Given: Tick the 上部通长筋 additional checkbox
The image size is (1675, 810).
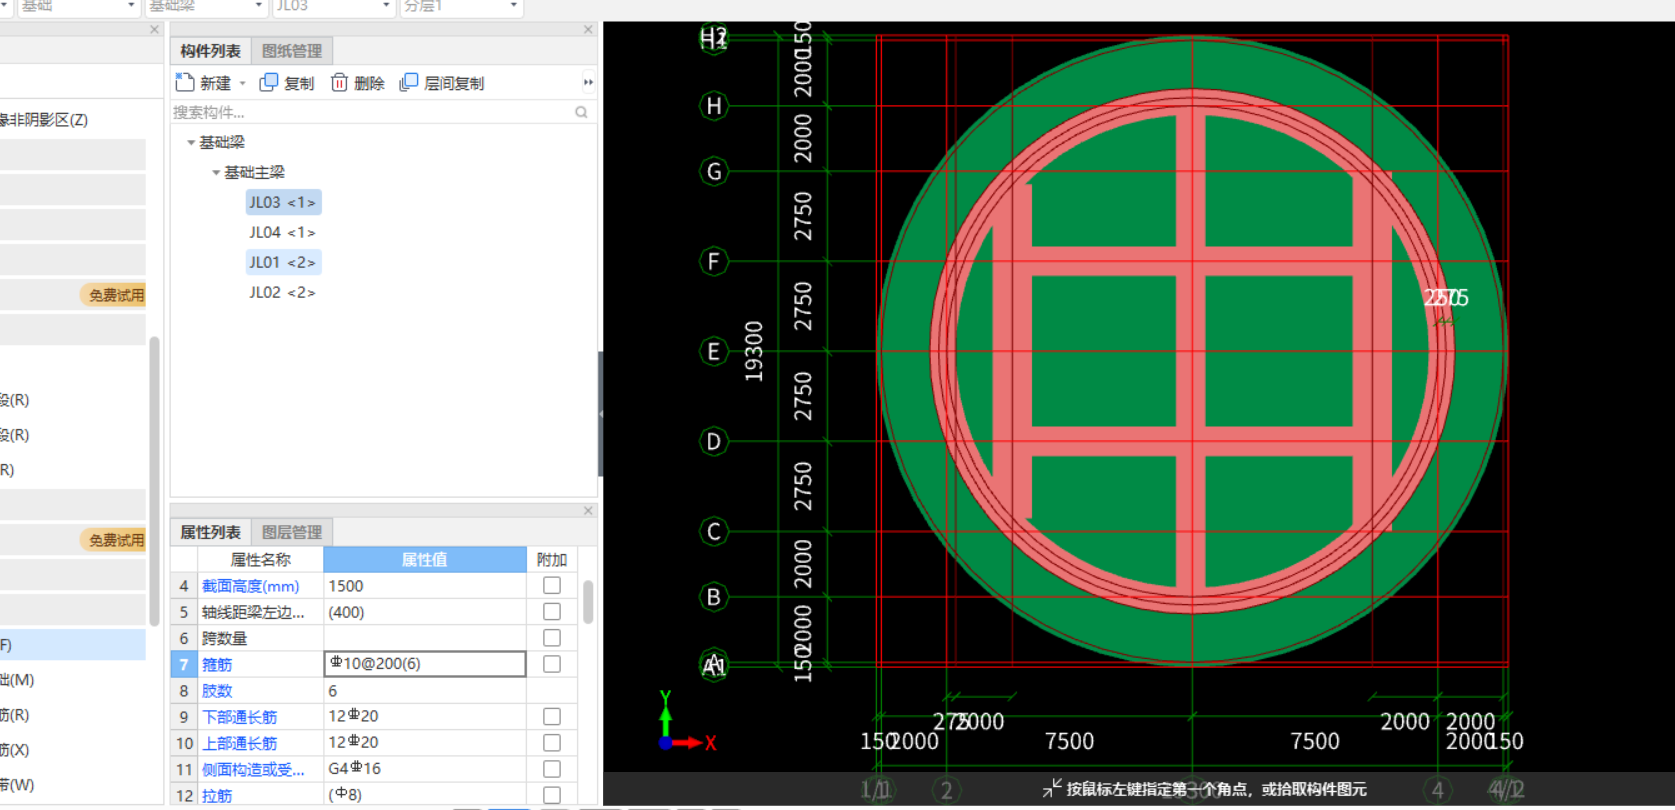Looking at the screenshot, I should (x=552, y=742).
